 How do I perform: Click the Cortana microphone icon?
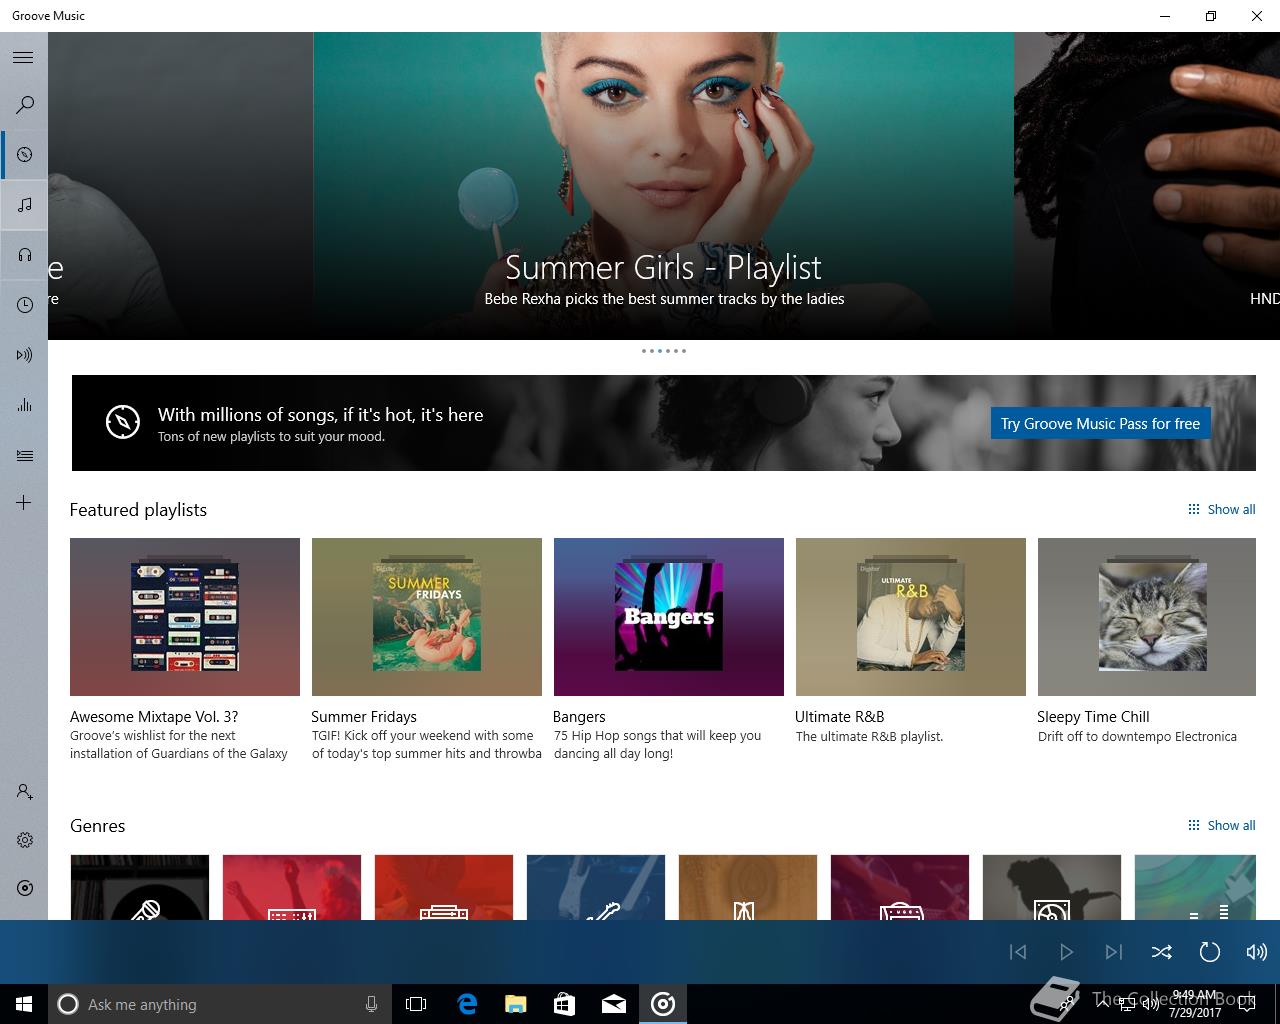coord(371,1004)
